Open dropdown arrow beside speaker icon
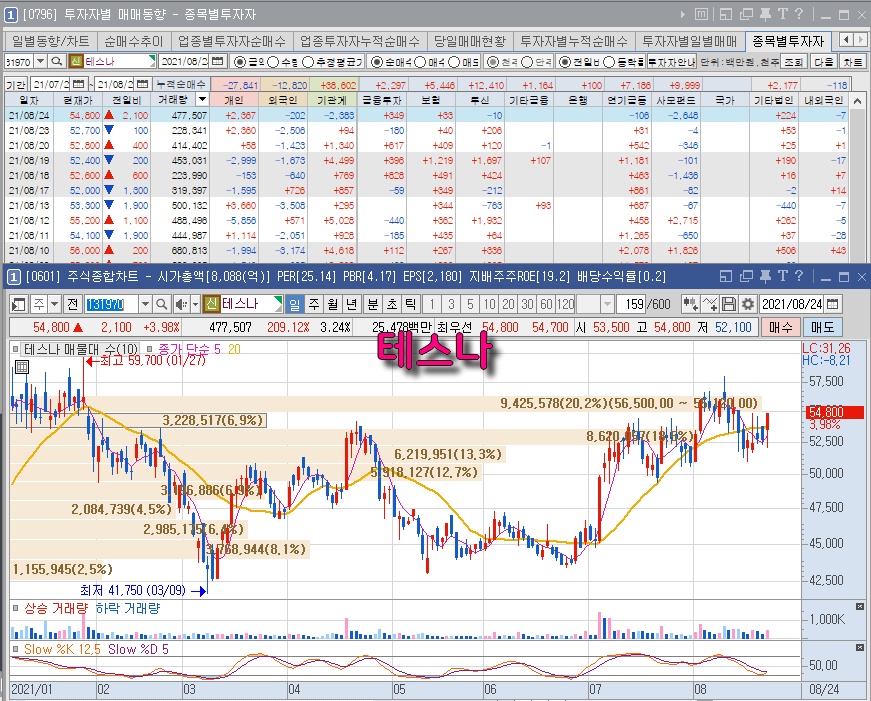This screenshot has width=871, height=701. coord(195,304)
